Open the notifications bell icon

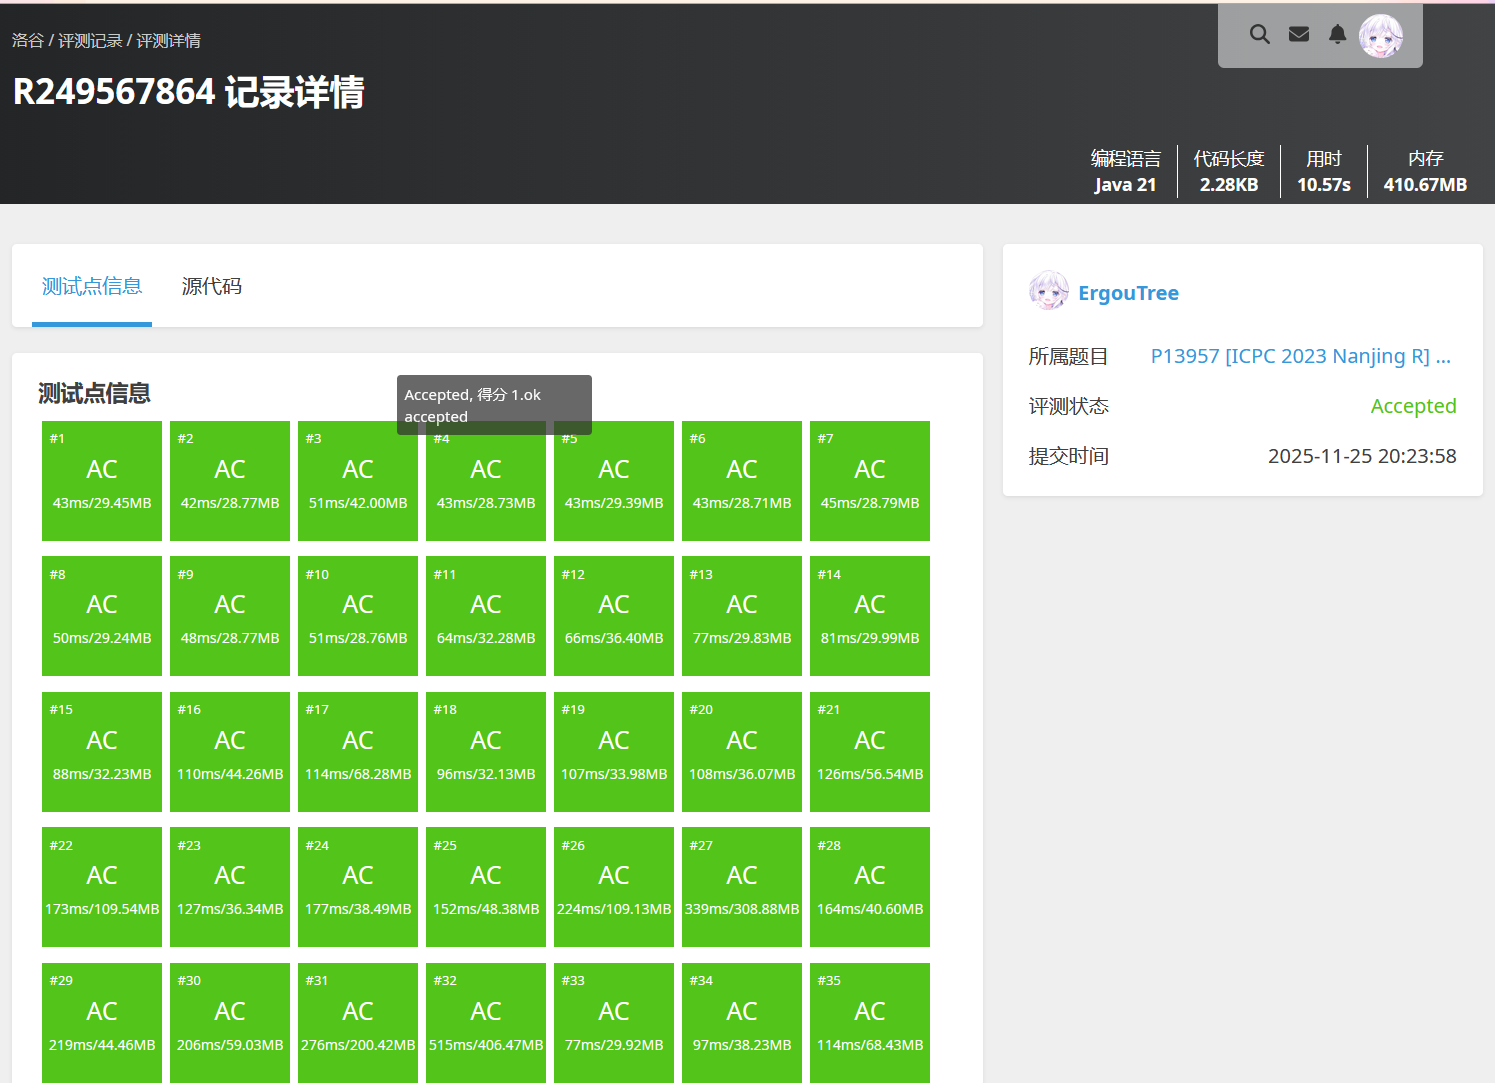pos(1337,35)
